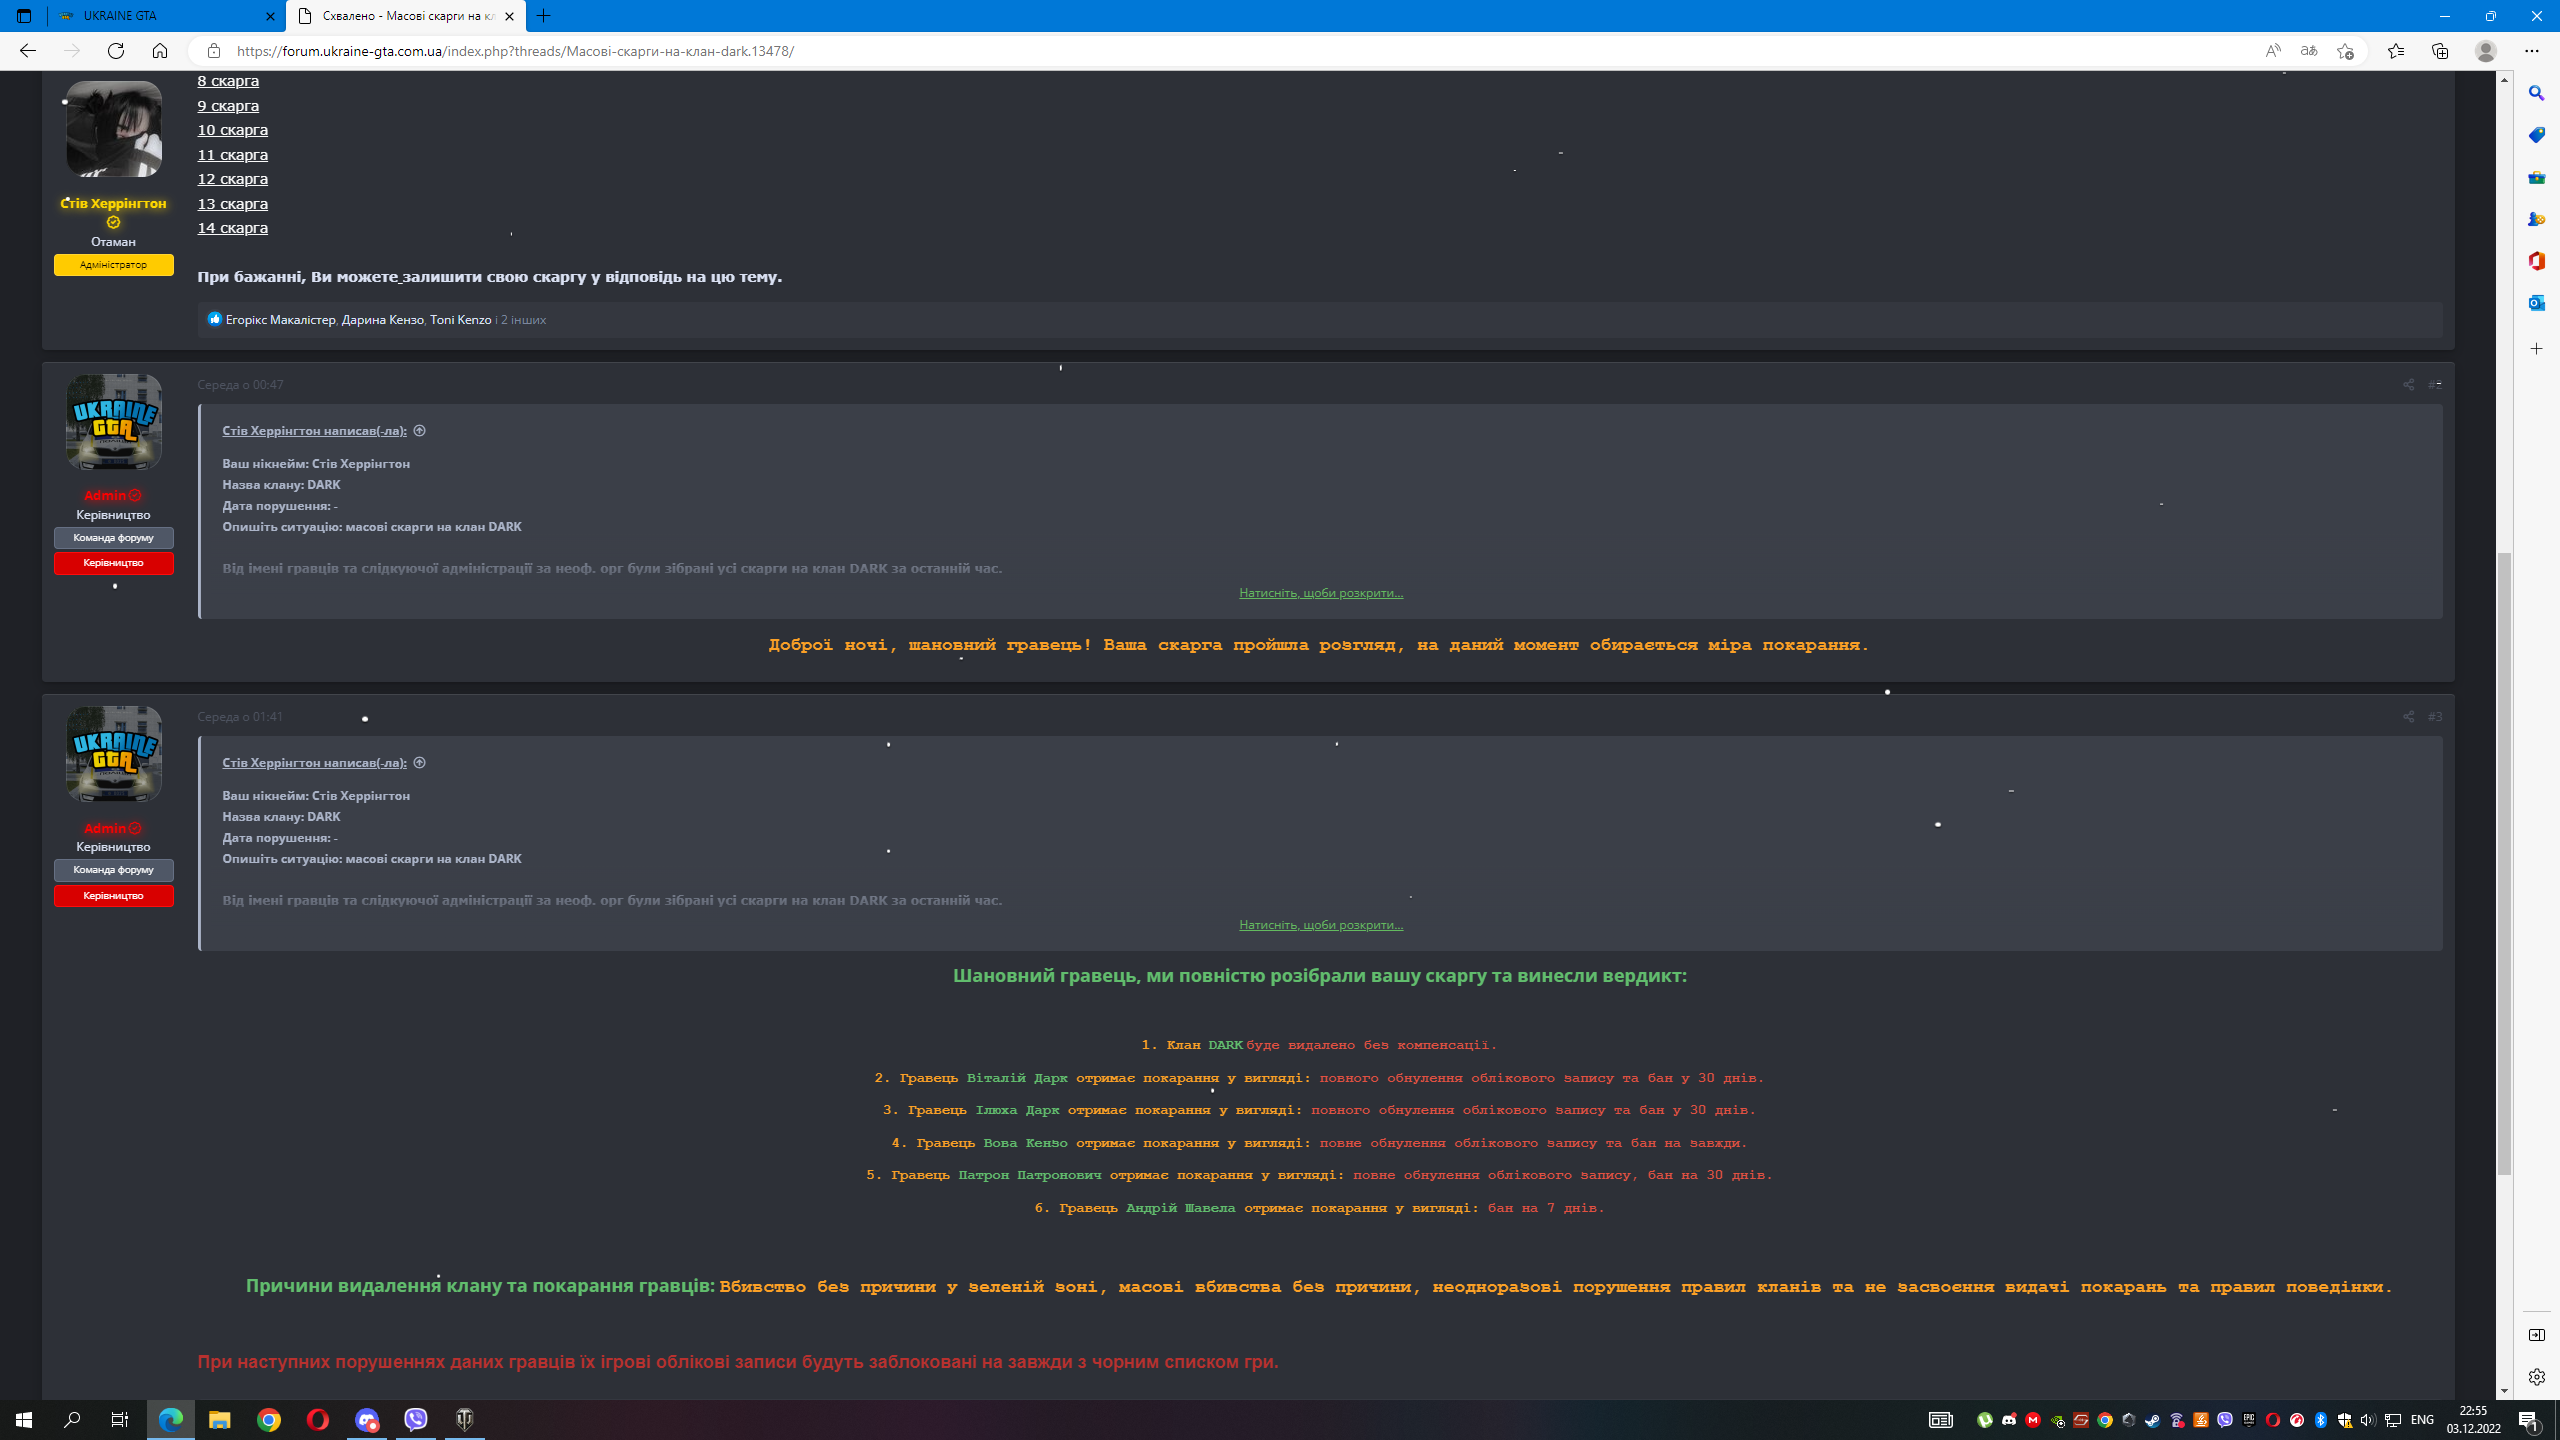
Task: View site information lock icon
Action: coord(213,51)
